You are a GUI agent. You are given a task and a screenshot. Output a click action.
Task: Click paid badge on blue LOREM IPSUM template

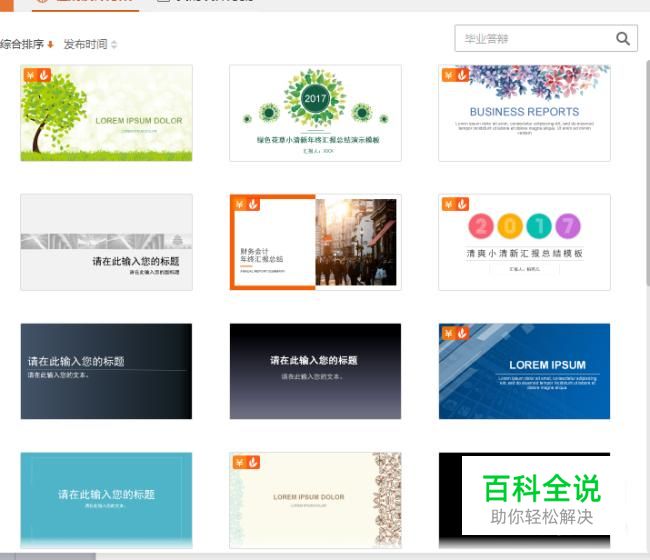[x=455, y=333]
